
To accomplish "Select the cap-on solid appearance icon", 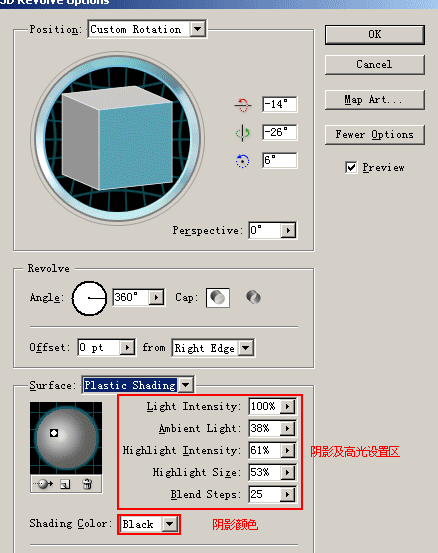I will pyautogui.click(x=218, y=297).
